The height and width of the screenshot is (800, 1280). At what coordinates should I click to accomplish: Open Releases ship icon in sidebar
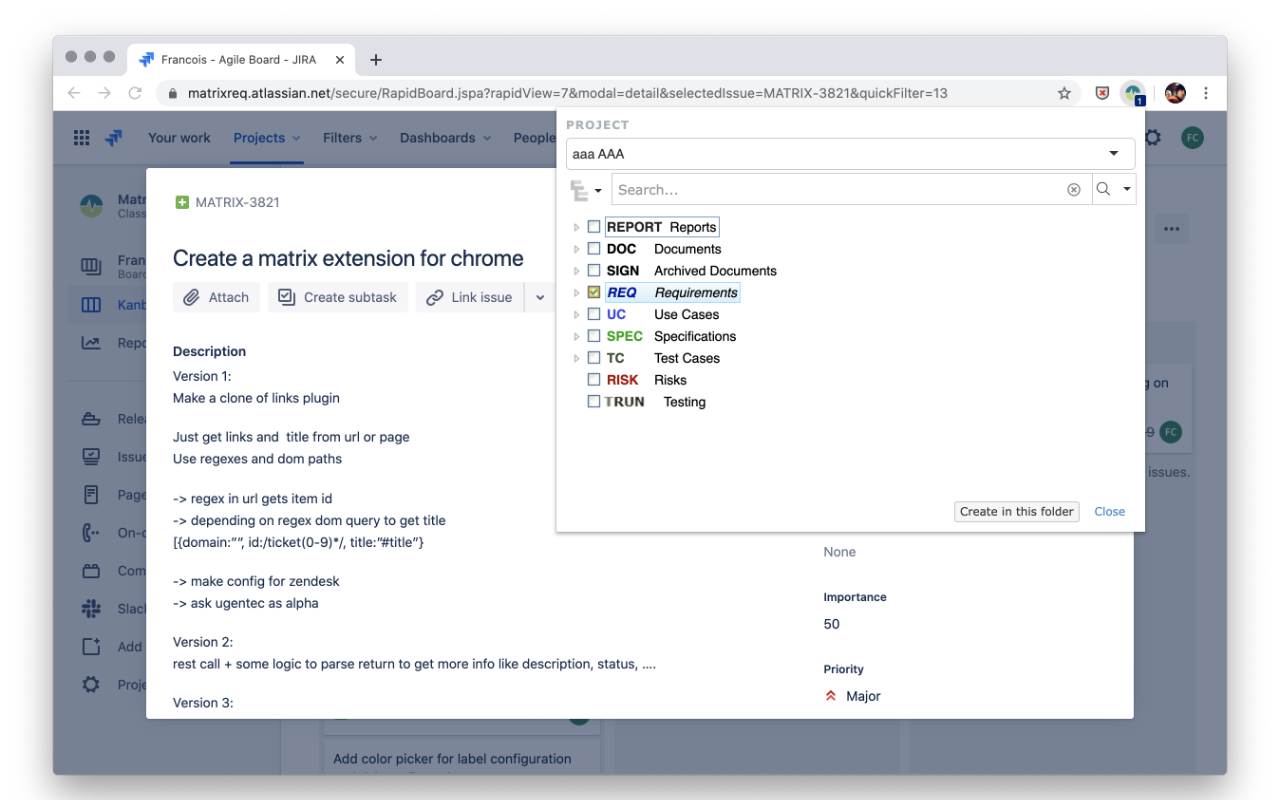pyautogui.click(x=91, y=419)
